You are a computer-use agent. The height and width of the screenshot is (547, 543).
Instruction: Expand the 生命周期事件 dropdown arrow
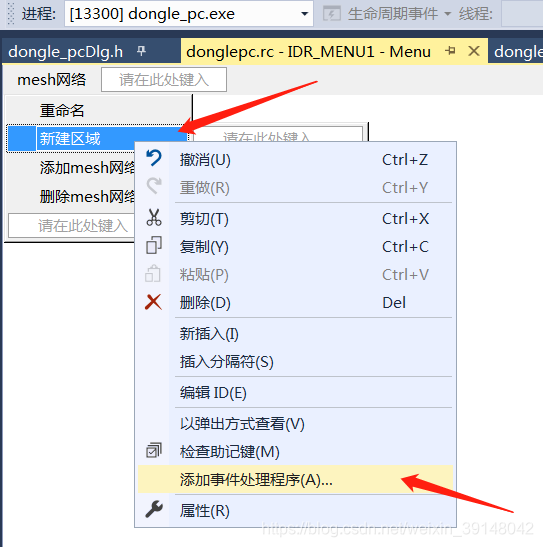click(447, 14)
